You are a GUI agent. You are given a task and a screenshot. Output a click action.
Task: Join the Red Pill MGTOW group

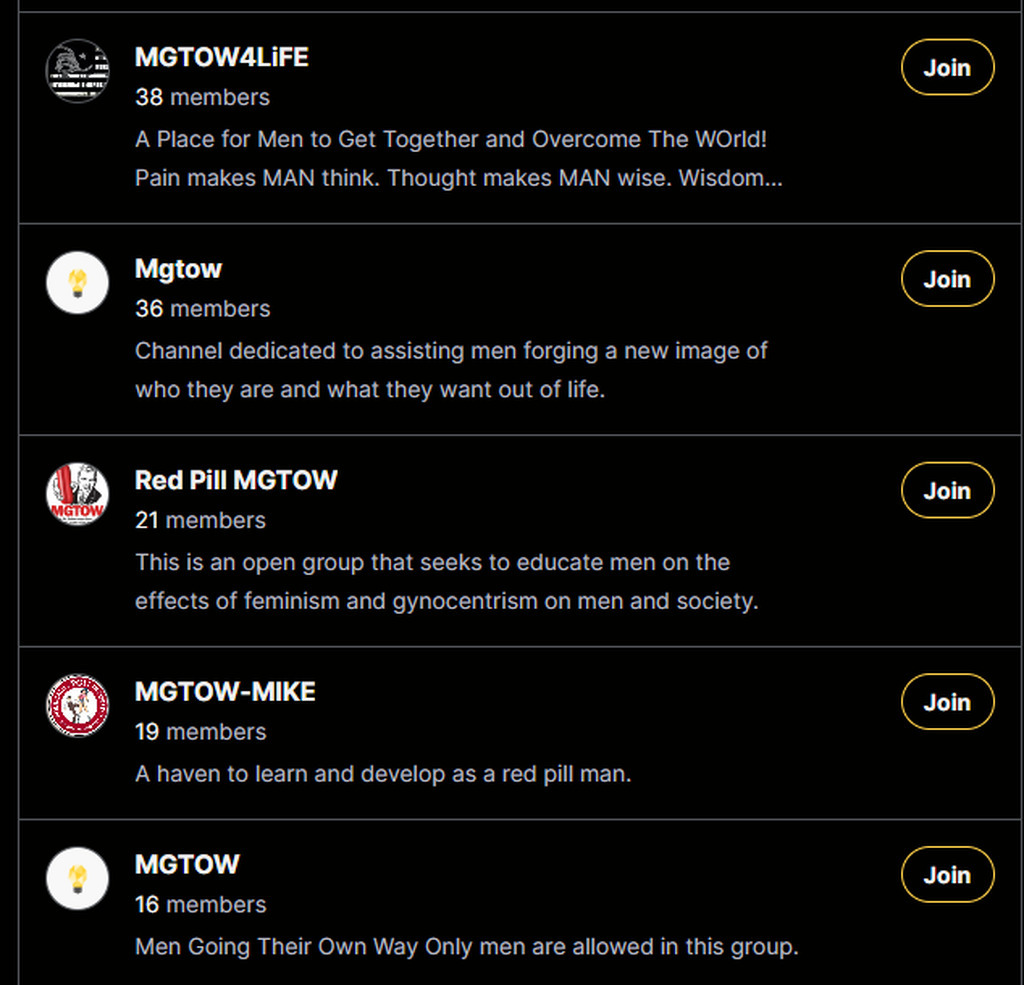(947, 491)
